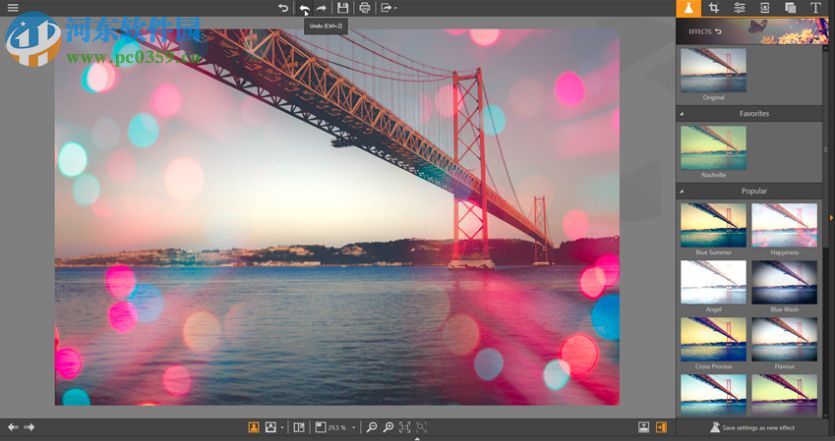Apply the Cross Process effect

point(713,339)
